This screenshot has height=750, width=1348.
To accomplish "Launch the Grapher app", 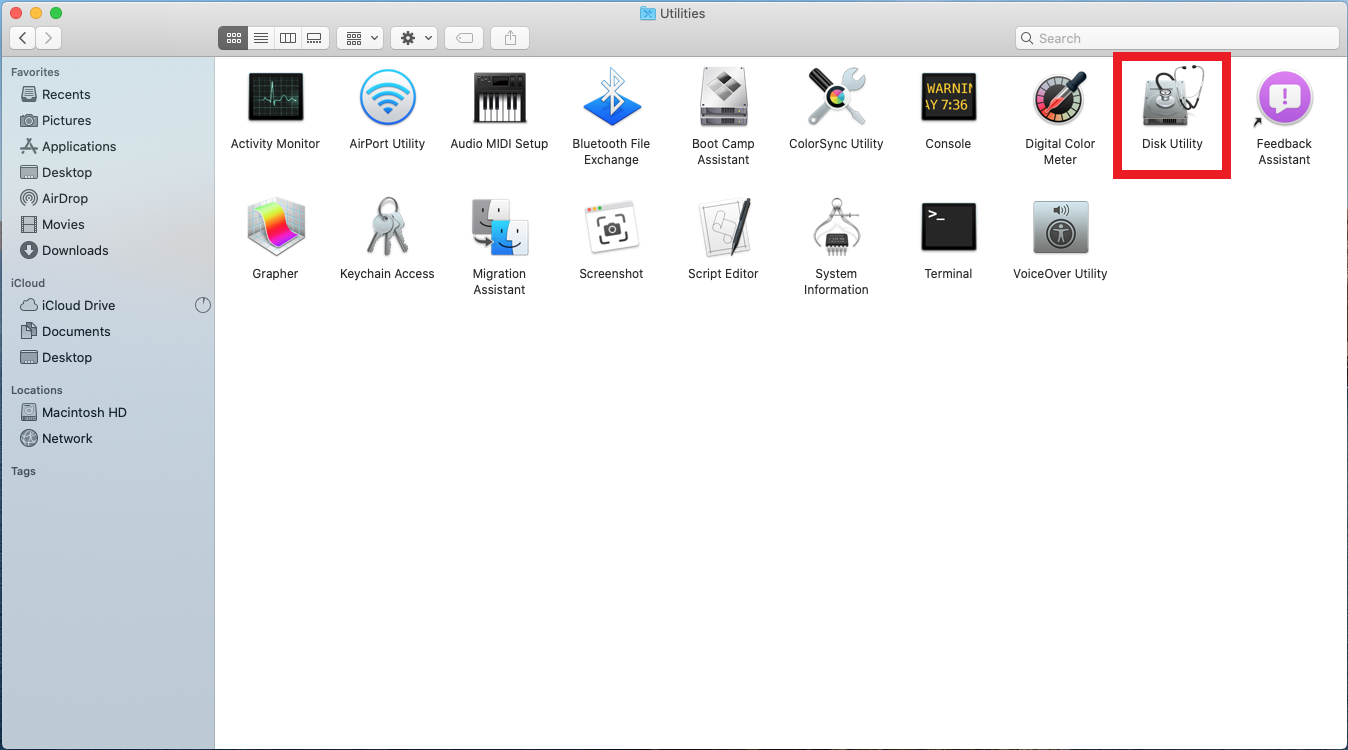I will [275, 229].
